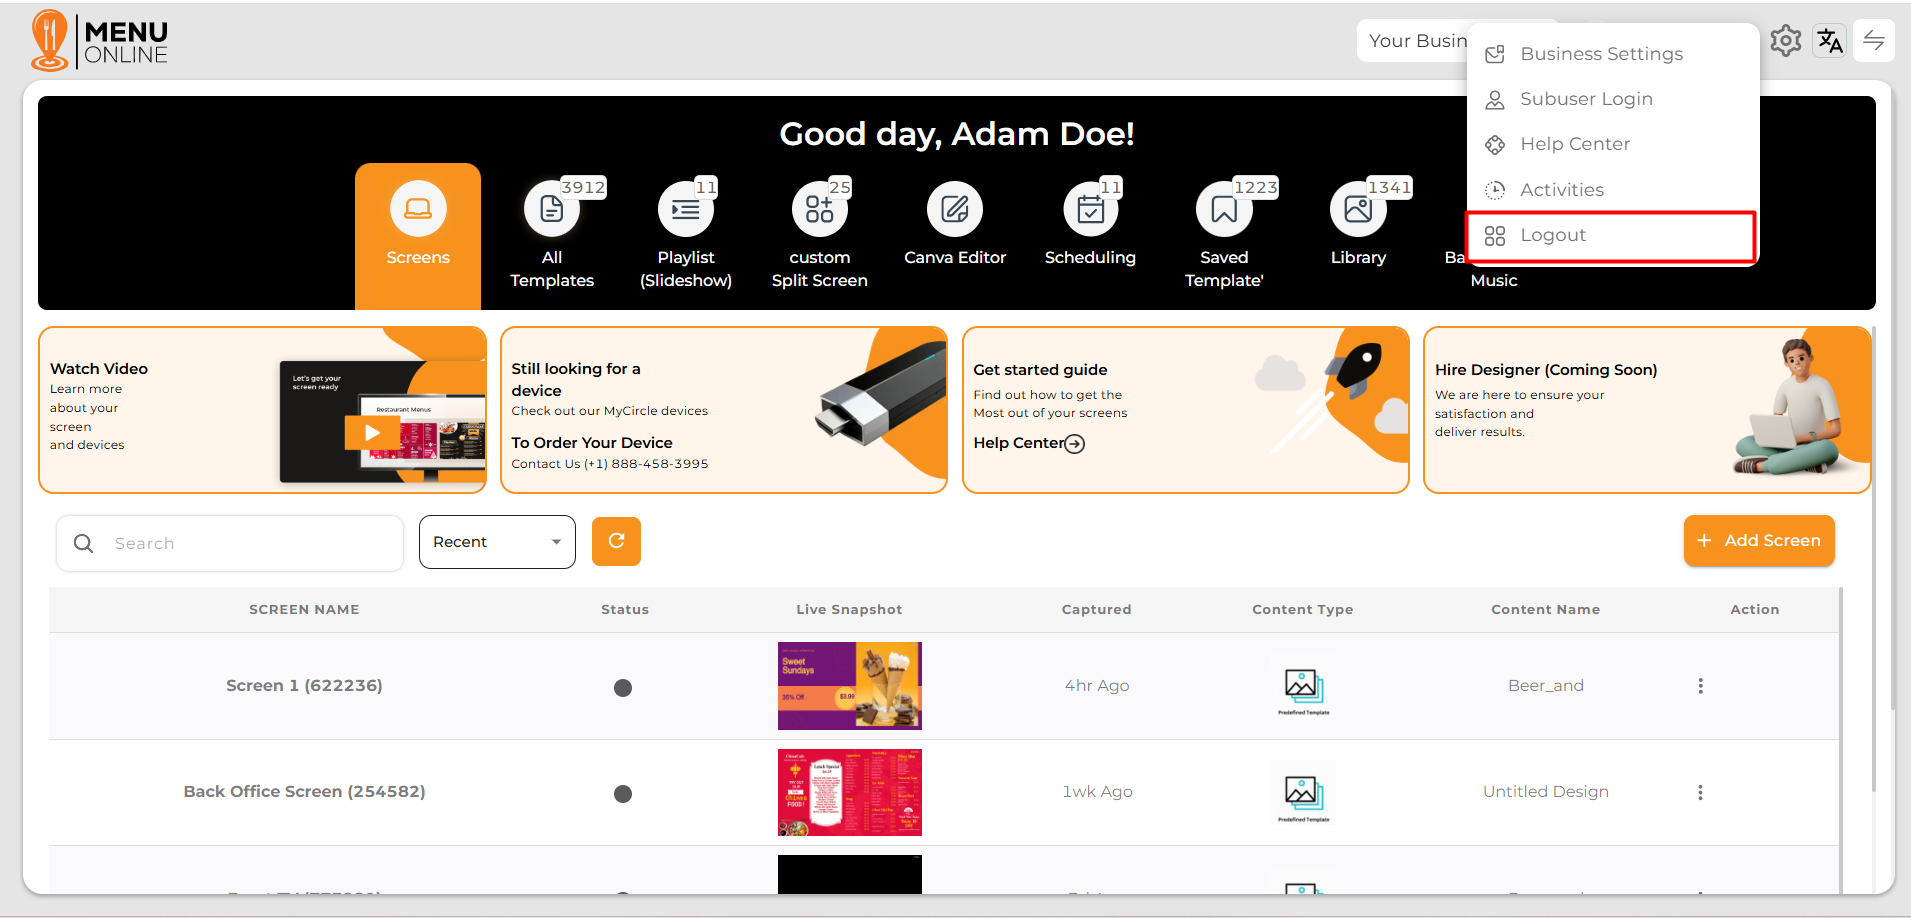This screenshot has height=918, width=1911.
Task: Select Subuser Login menu option
Action: [1586, 99]
